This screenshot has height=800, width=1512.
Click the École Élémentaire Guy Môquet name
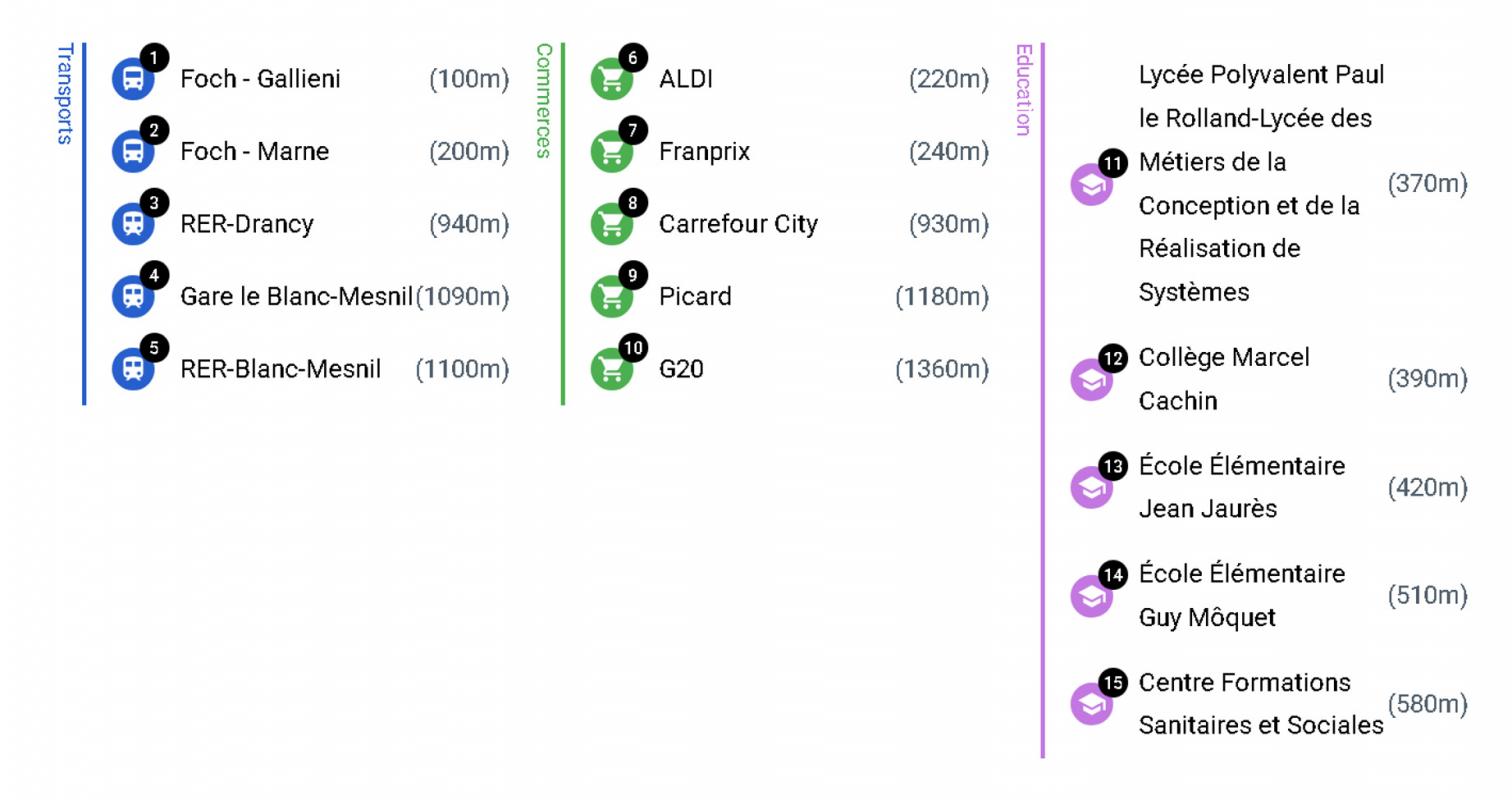pos(1241,596)
